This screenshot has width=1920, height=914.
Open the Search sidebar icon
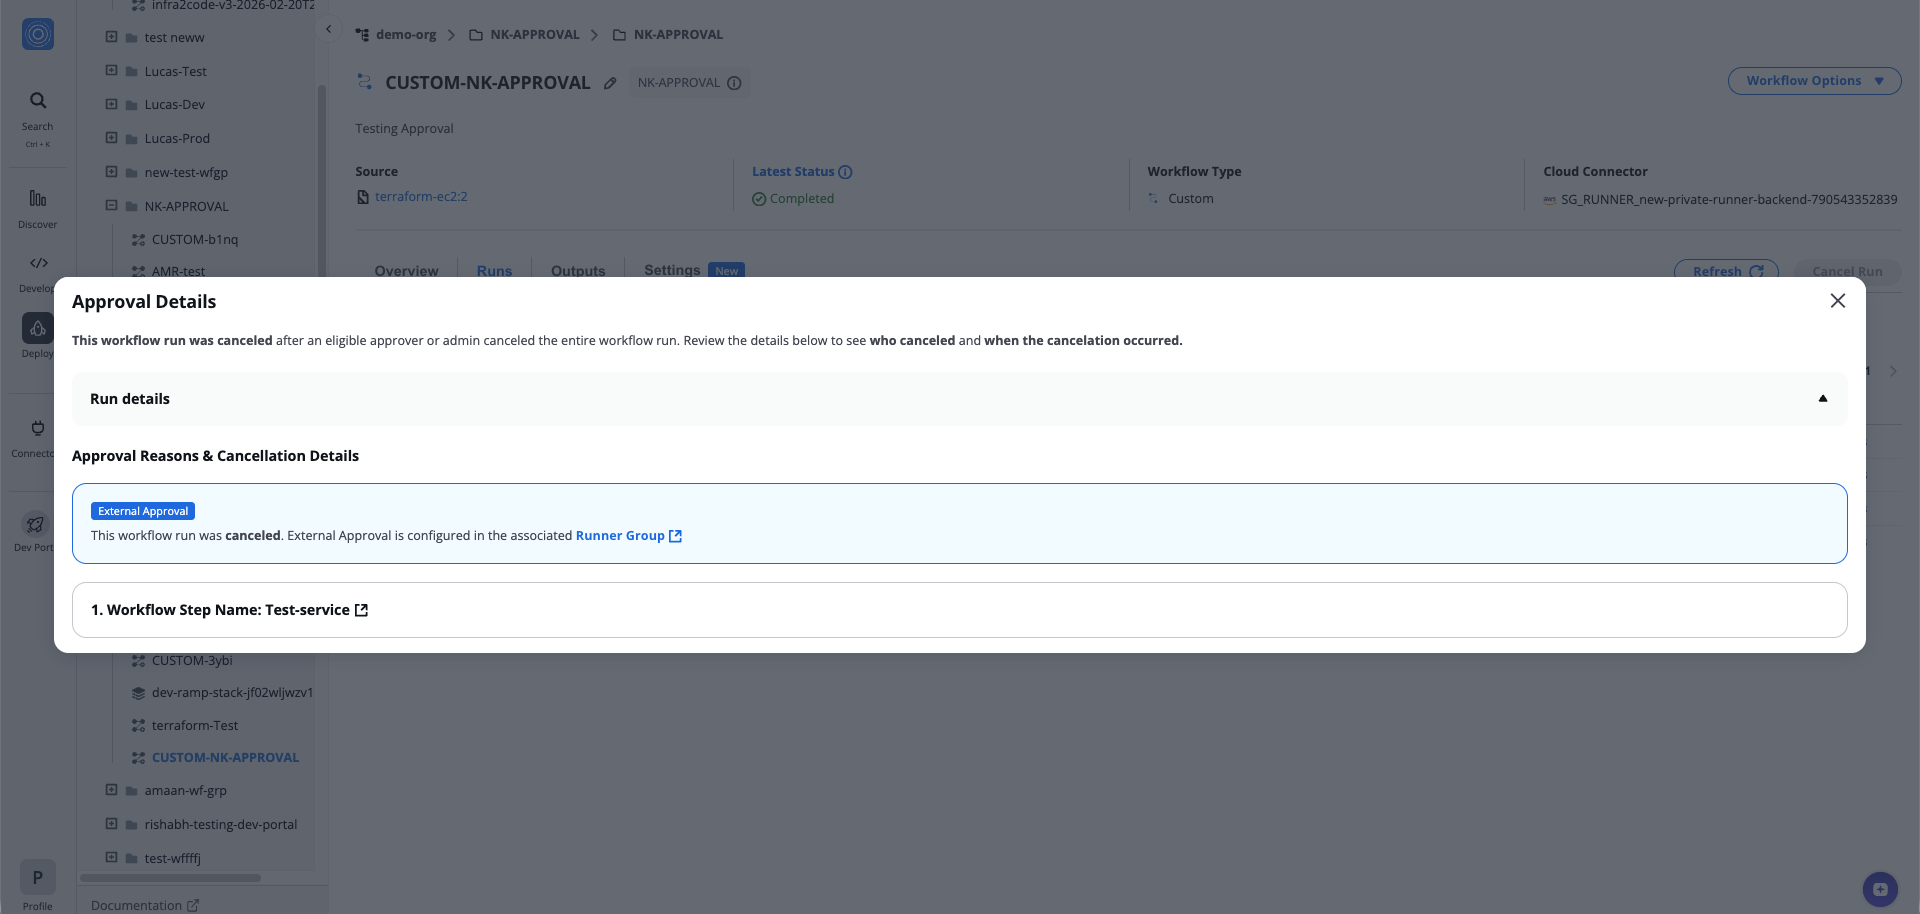[37, 100]
